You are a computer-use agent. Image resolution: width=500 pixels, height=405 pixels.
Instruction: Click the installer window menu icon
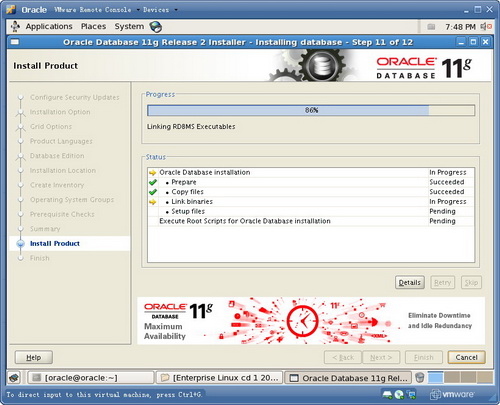click(x=15, y=42)
